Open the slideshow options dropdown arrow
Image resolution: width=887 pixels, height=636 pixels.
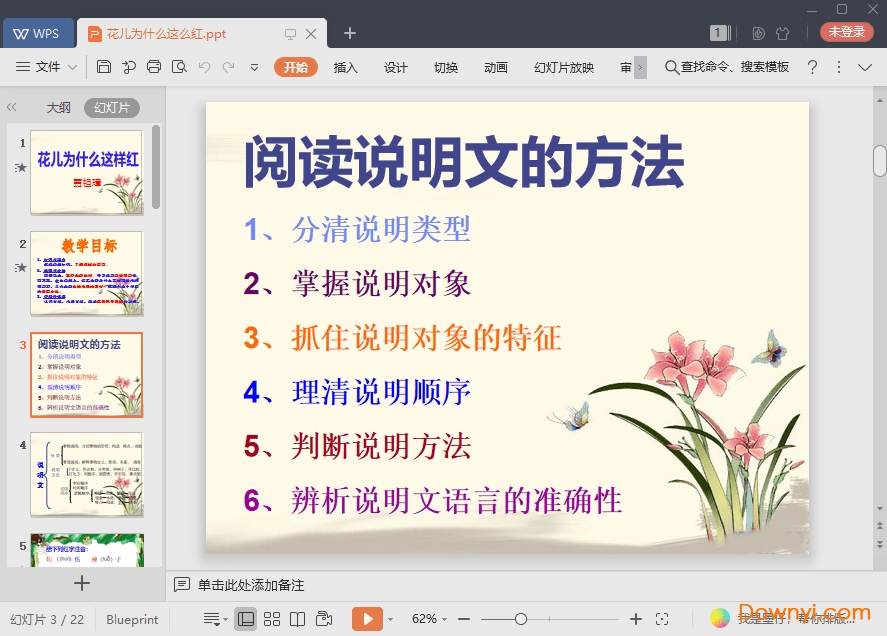[x=390, y=620]
